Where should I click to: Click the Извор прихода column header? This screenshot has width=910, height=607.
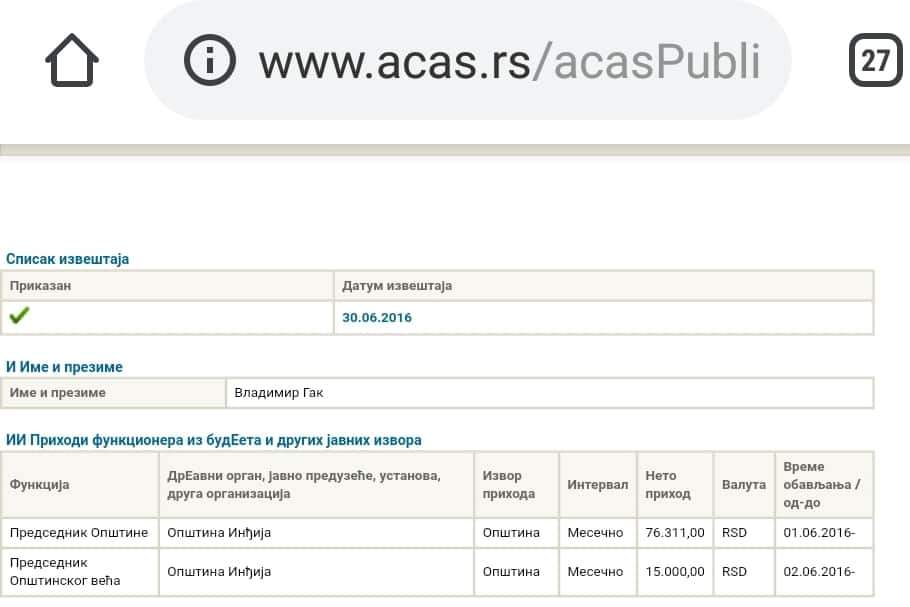click(x=517, y=485)
